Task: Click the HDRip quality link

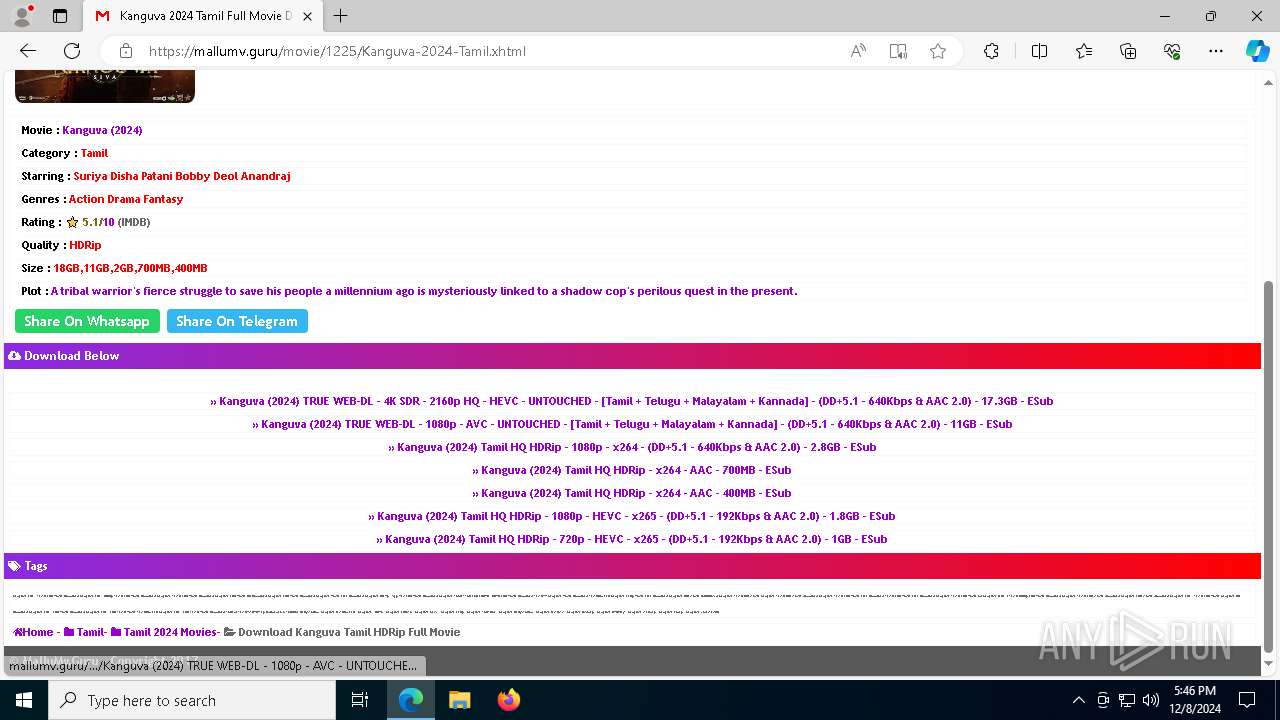Action: [x=85, y=245]
